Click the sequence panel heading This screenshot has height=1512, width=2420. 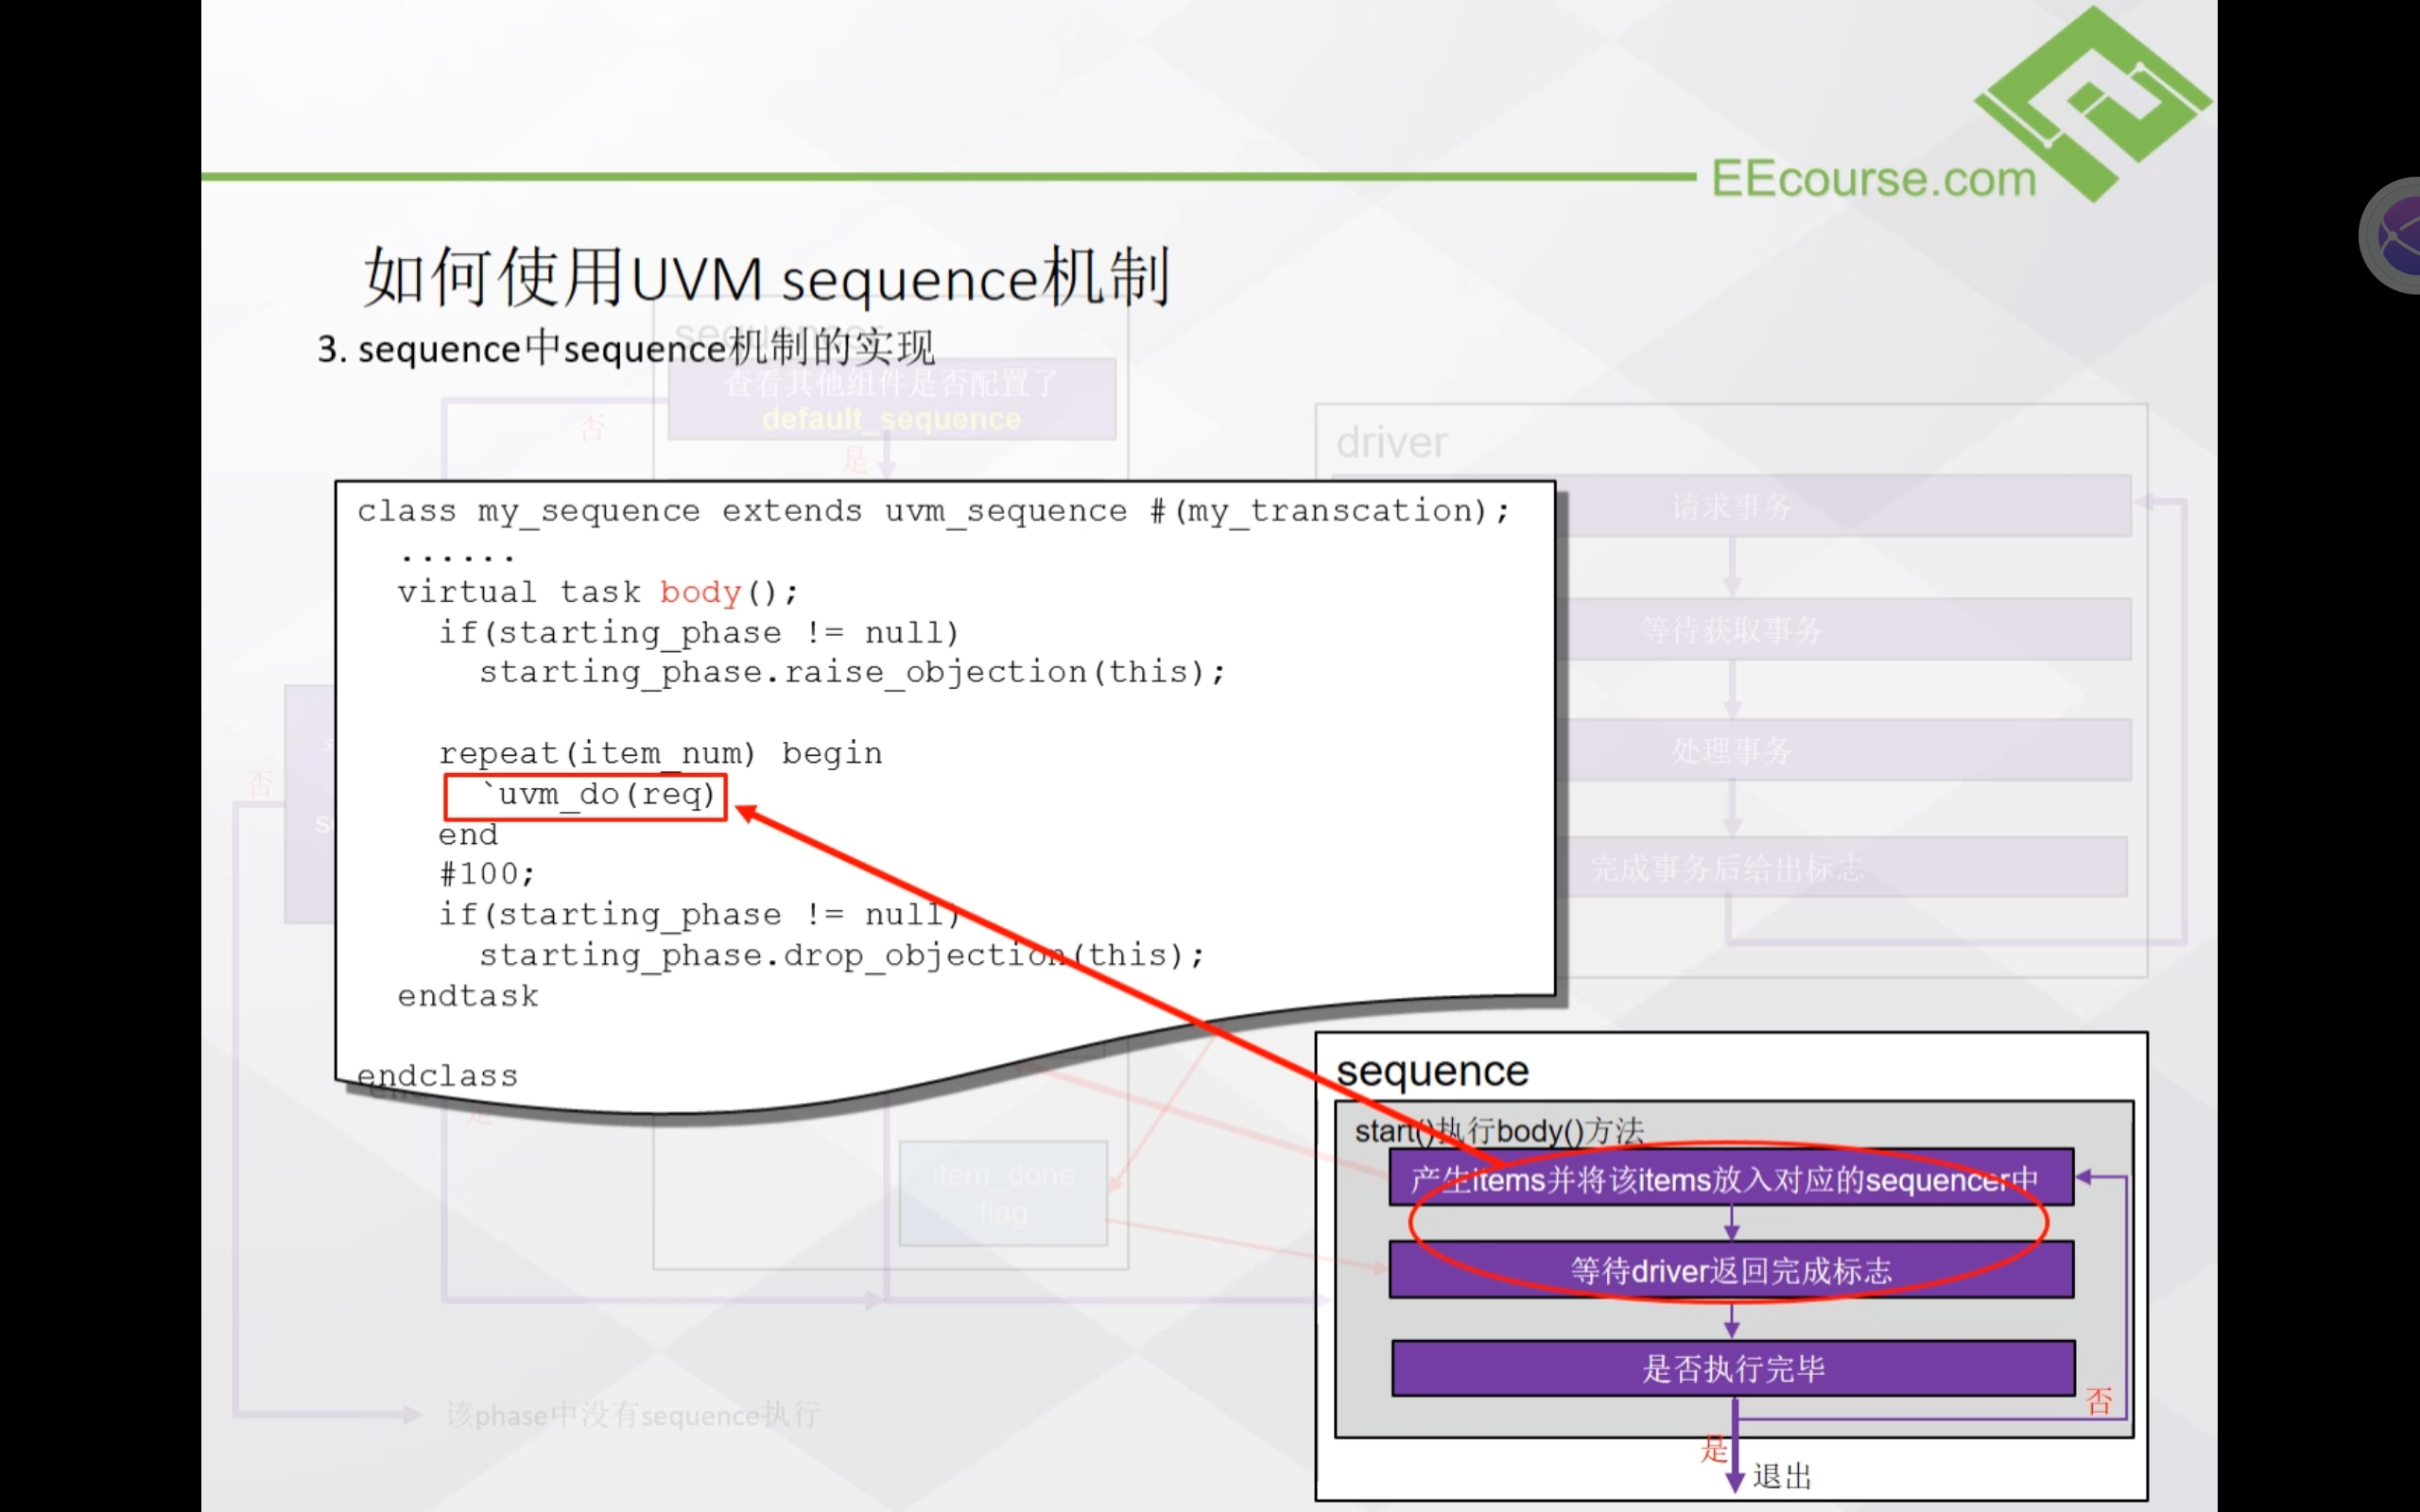[x=1431, y=1071]
